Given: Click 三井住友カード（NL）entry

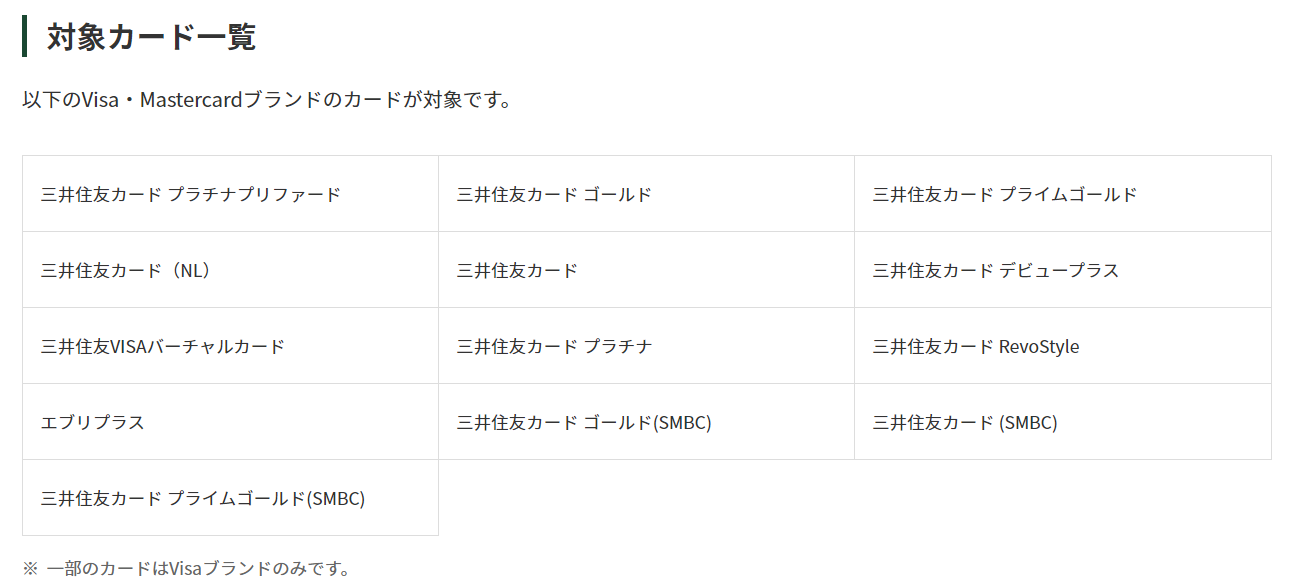Looking at the screenshot, I should (x=230, y=270).
